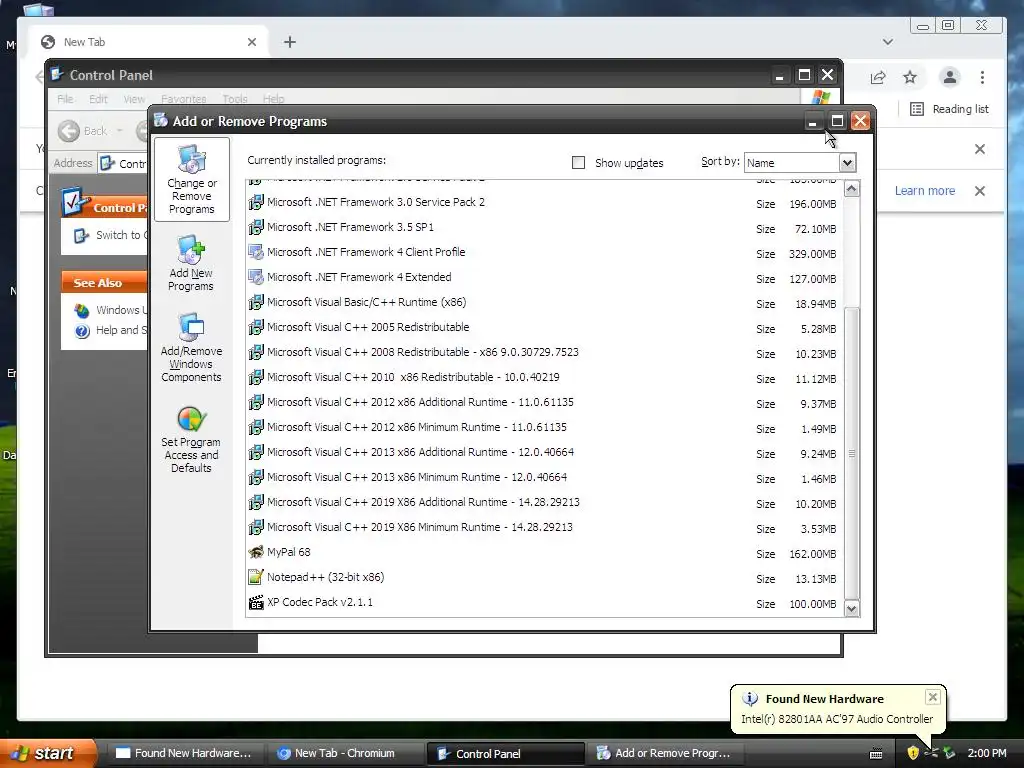Select Visual C++ 2019 X86 Minimum Runtime entry
This screenshot has height=768, width=1024.
[x=545, y=528]
